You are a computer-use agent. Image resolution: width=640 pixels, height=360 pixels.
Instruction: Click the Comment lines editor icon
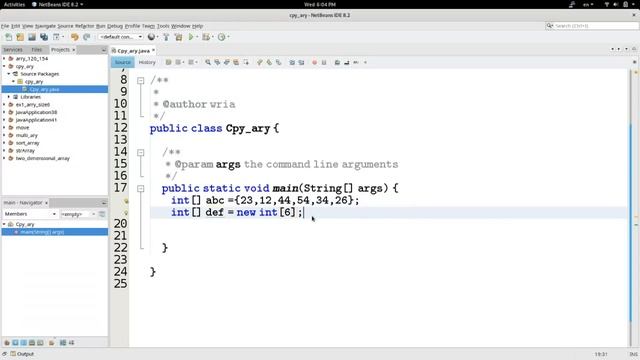337,62
